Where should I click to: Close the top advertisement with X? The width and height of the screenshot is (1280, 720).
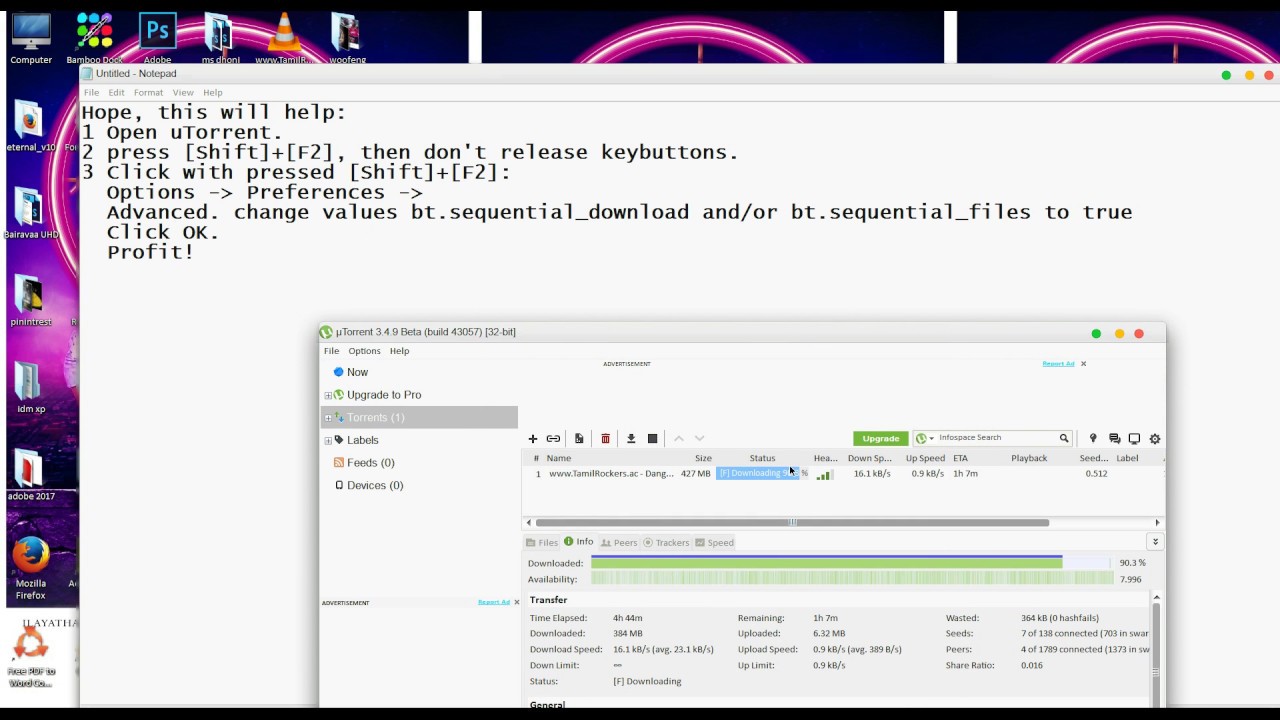click(x=1083, y=364)
